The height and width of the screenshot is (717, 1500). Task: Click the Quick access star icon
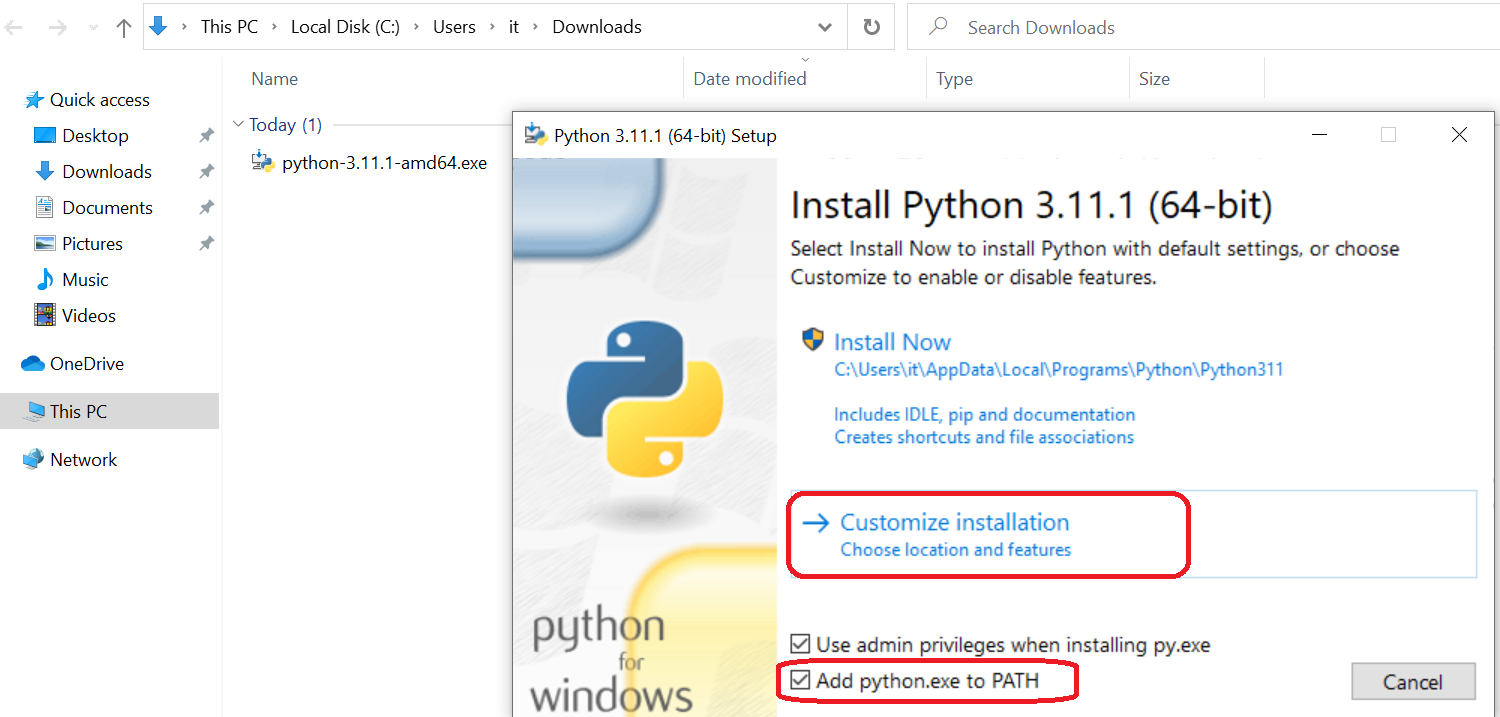click(x=35, y=100)
